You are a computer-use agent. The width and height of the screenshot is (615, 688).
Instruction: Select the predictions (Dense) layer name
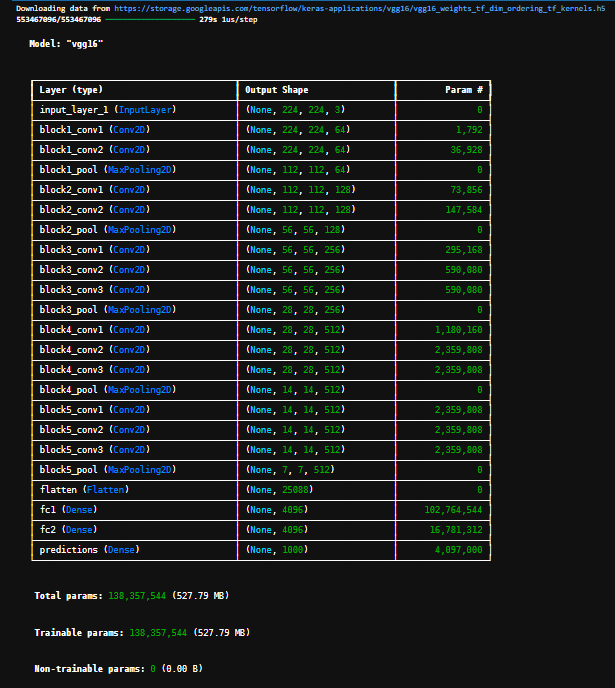click(89, 550)
